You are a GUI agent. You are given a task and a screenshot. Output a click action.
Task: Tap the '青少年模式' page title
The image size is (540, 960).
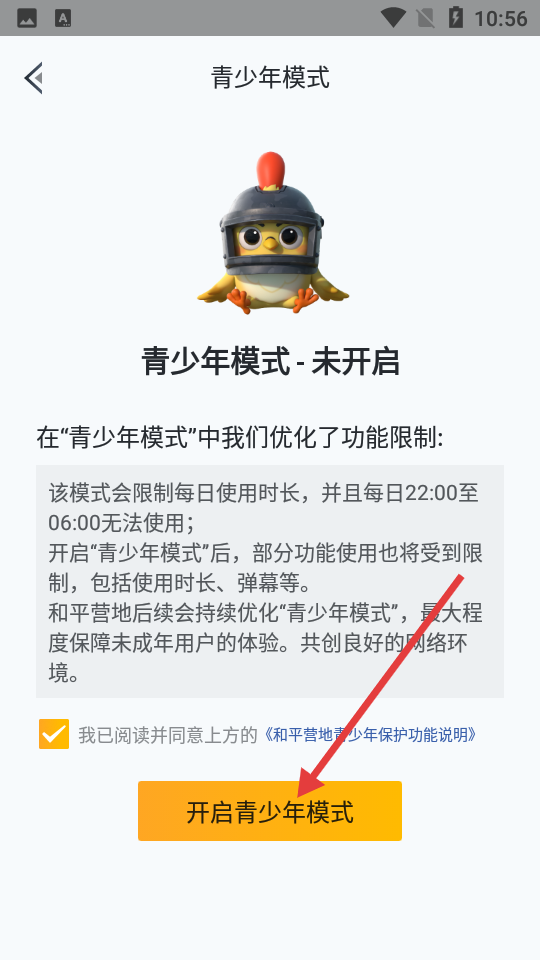pos(270,78)
